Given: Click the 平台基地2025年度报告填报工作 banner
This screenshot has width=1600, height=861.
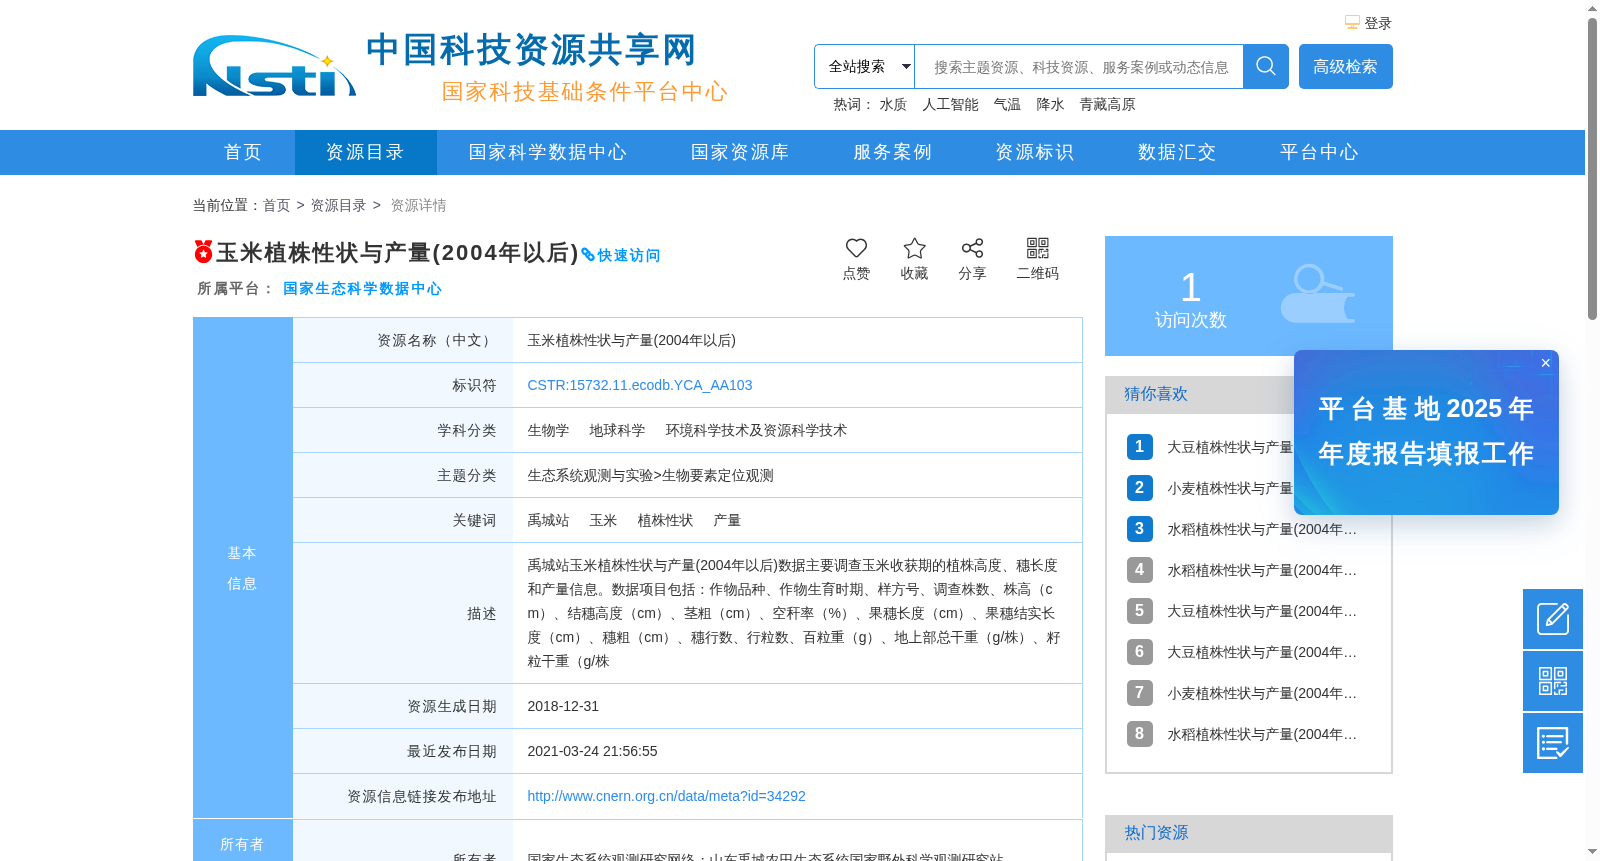Looking at the screenshot, I should (1426, 432).
